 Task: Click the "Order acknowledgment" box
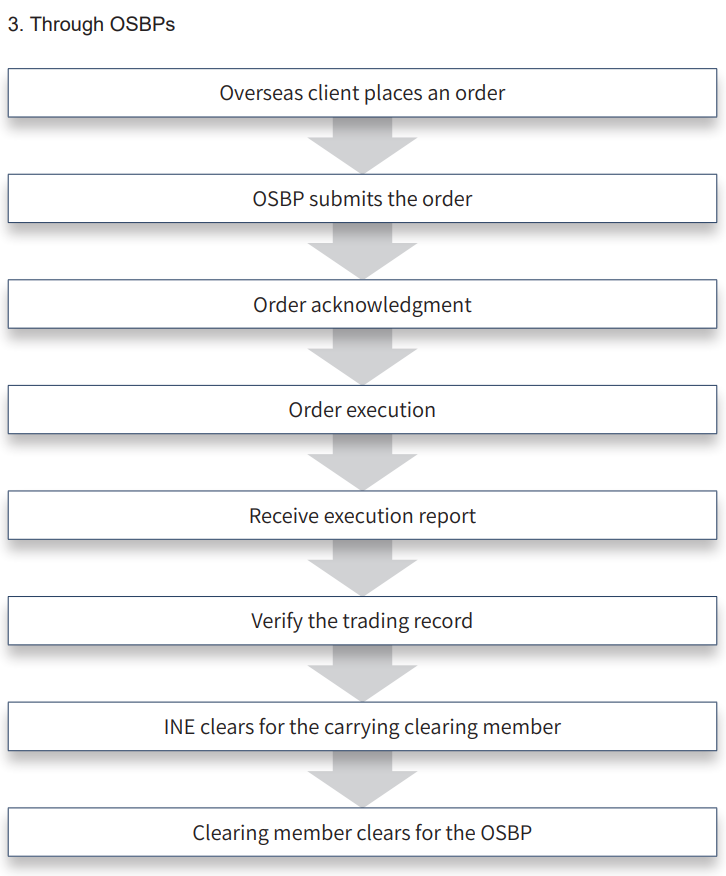(x=362, y=305)
